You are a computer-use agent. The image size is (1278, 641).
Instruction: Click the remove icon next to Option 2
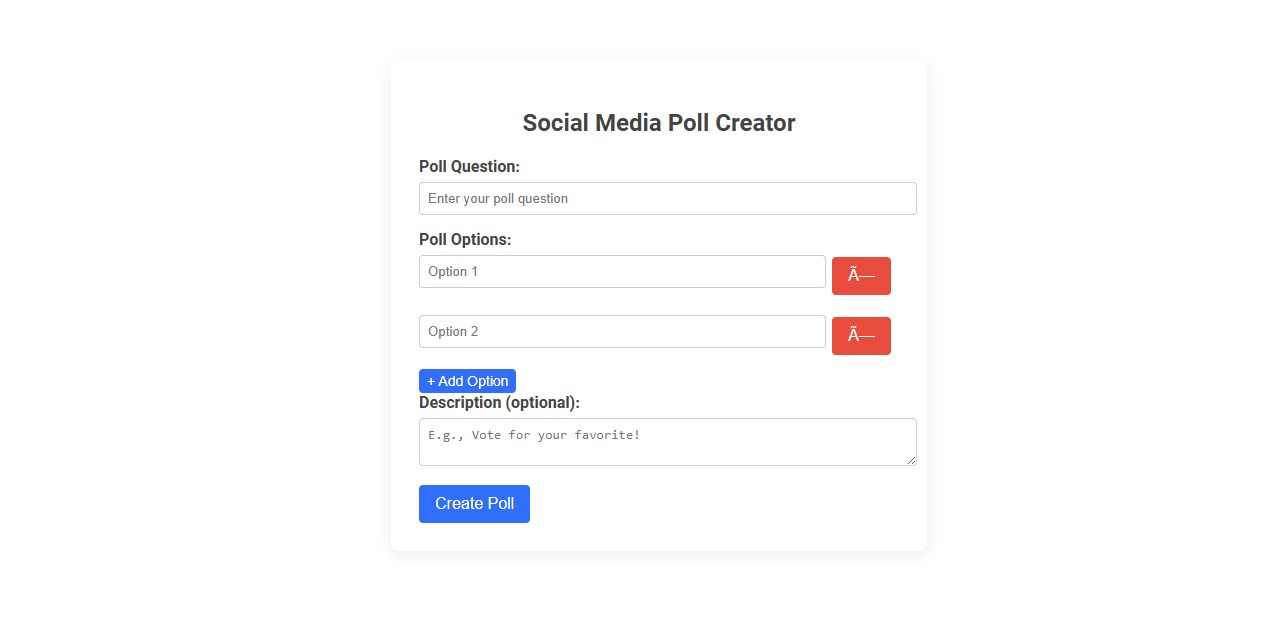coord(861,336)
